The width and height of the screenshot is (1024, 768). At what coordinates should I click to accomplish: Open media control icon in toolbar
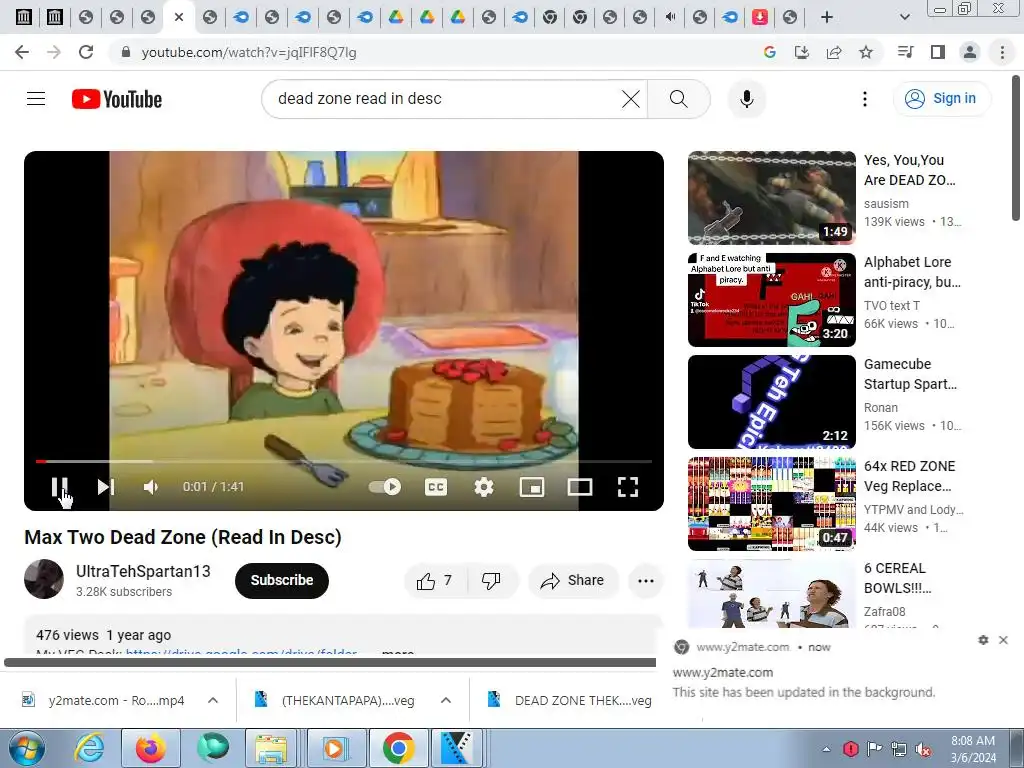click(905, 52)
